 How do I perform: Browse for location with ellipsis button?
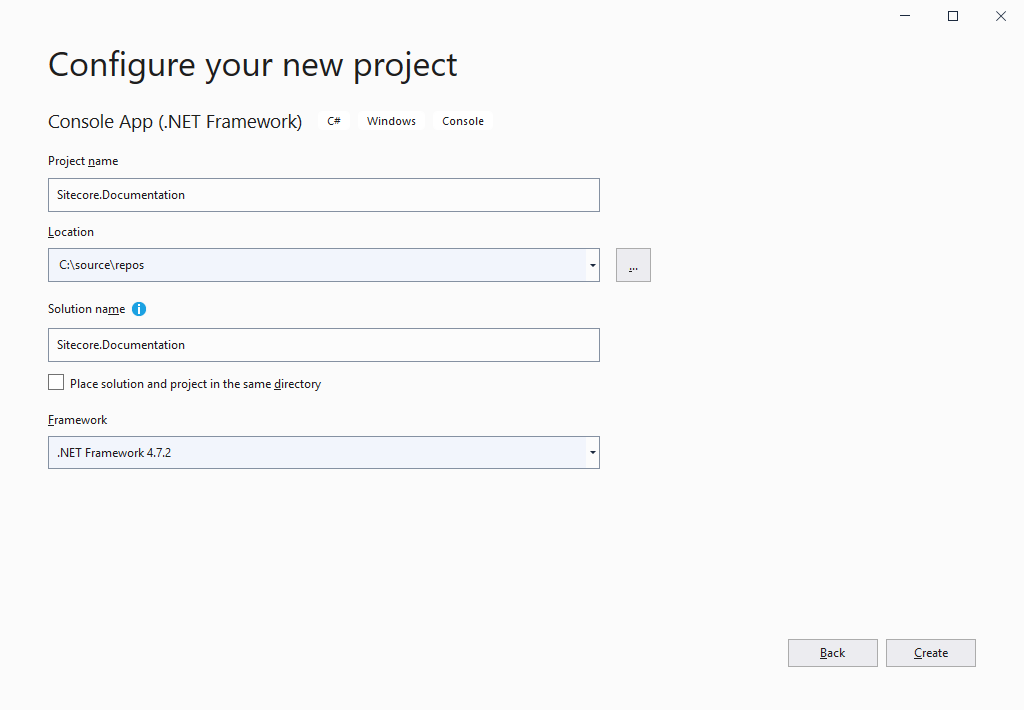(x=633, y=265)
